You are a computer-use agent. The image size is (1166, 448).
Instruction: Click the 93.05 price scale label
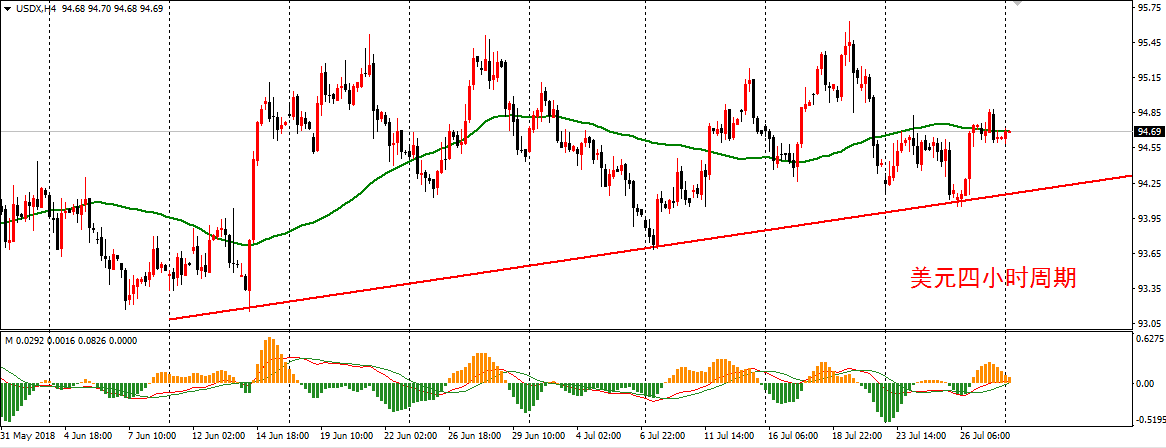pyautogui.click(x=1148, y=324)
